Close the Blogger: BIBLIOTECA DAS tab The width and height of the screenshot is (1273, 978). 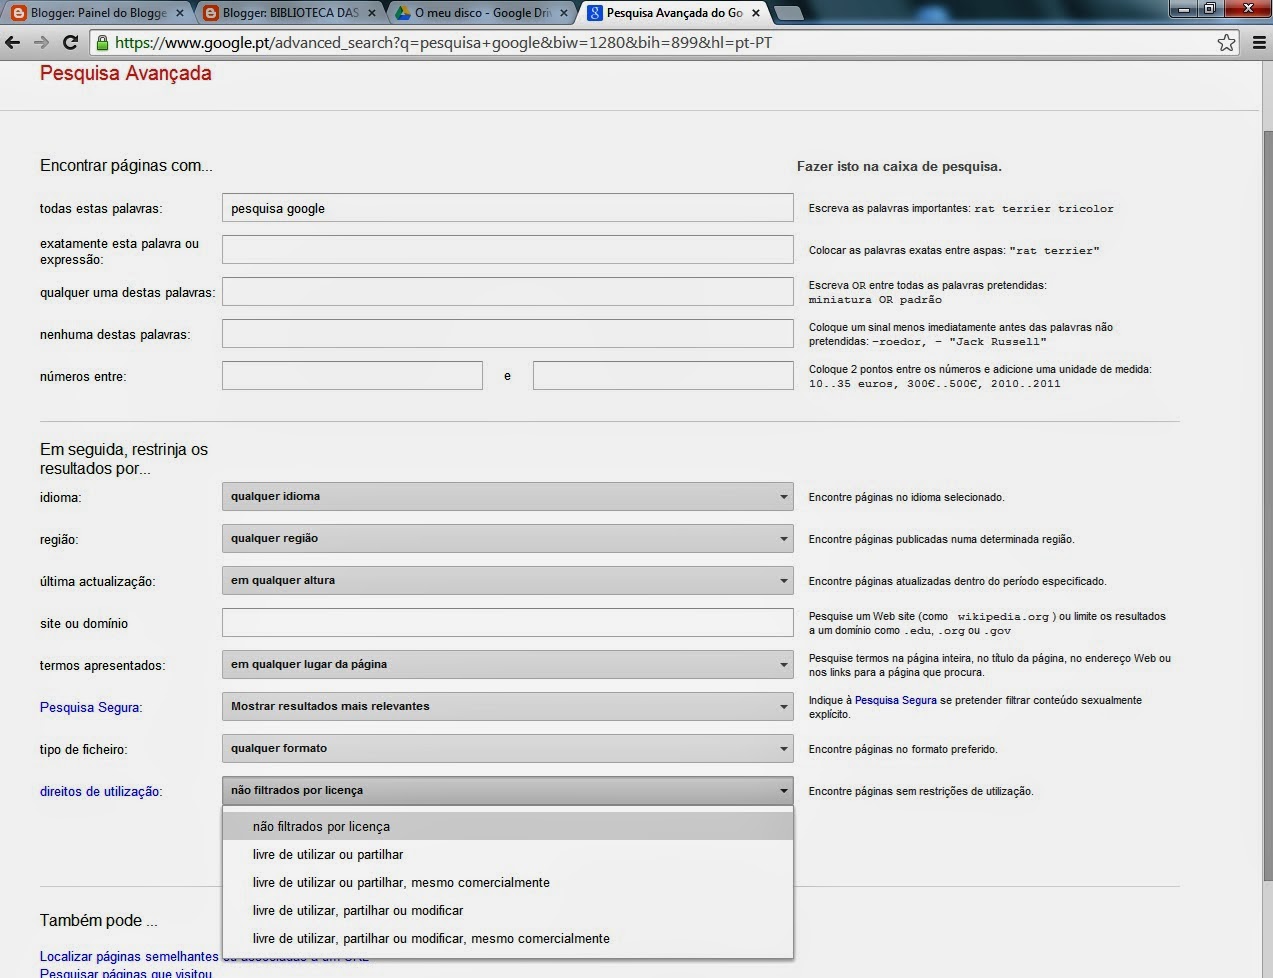pos(372,13)
